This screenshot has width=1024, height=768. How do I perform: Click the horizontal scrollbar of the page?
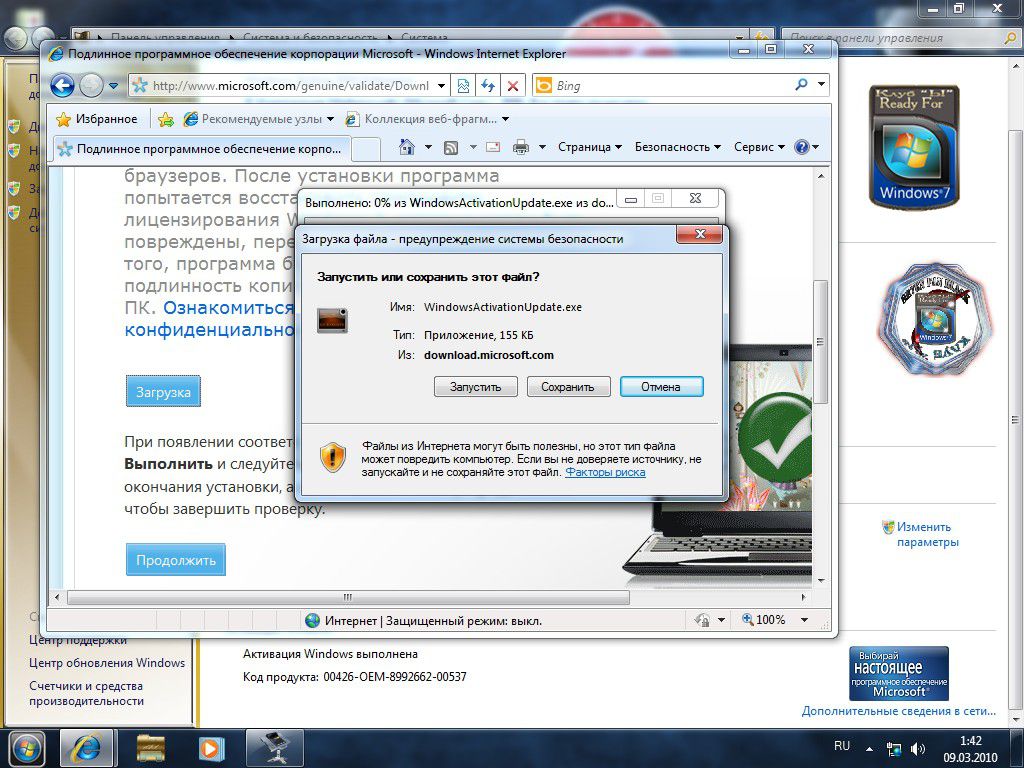[x=348, y=597]
